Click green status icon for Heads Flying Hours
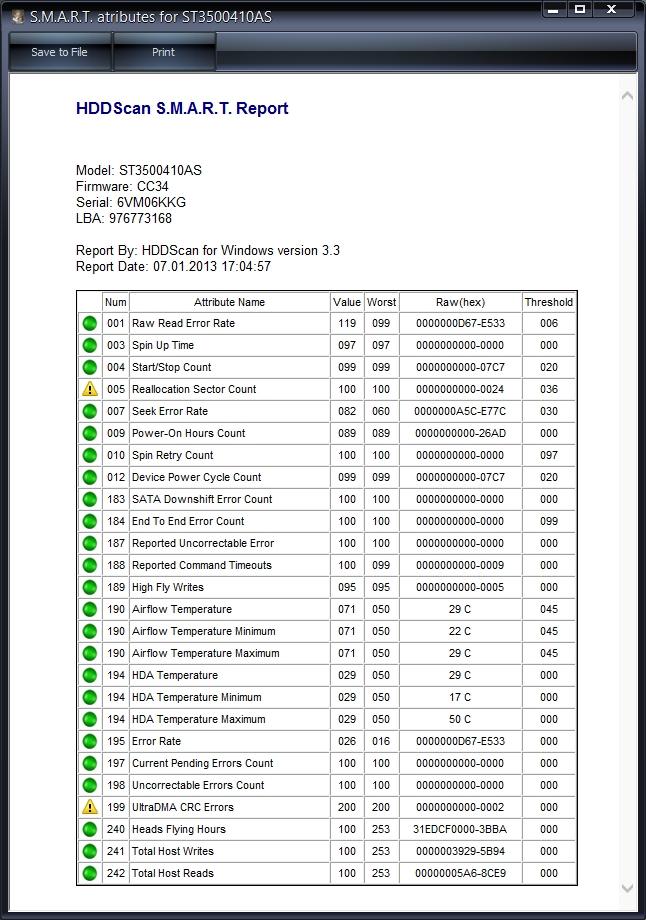The height and width of the screenshot is (920, 646). pyautogui.click(x=90, y=829)
